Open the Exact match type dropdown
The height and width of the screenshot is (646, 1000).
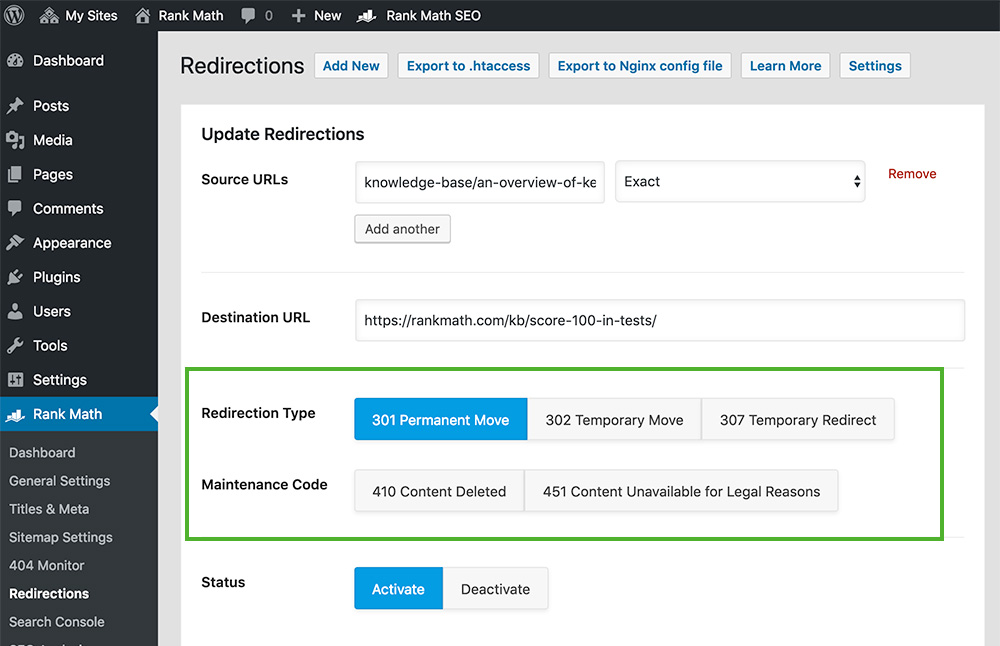click(740, 182)
